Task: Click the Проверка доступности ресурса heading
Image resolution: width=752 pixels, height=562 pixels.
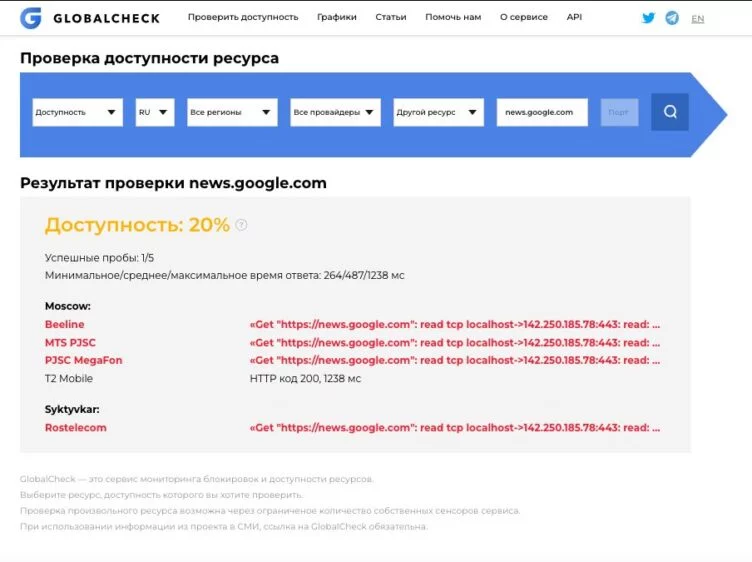Action: coord(149,59)
